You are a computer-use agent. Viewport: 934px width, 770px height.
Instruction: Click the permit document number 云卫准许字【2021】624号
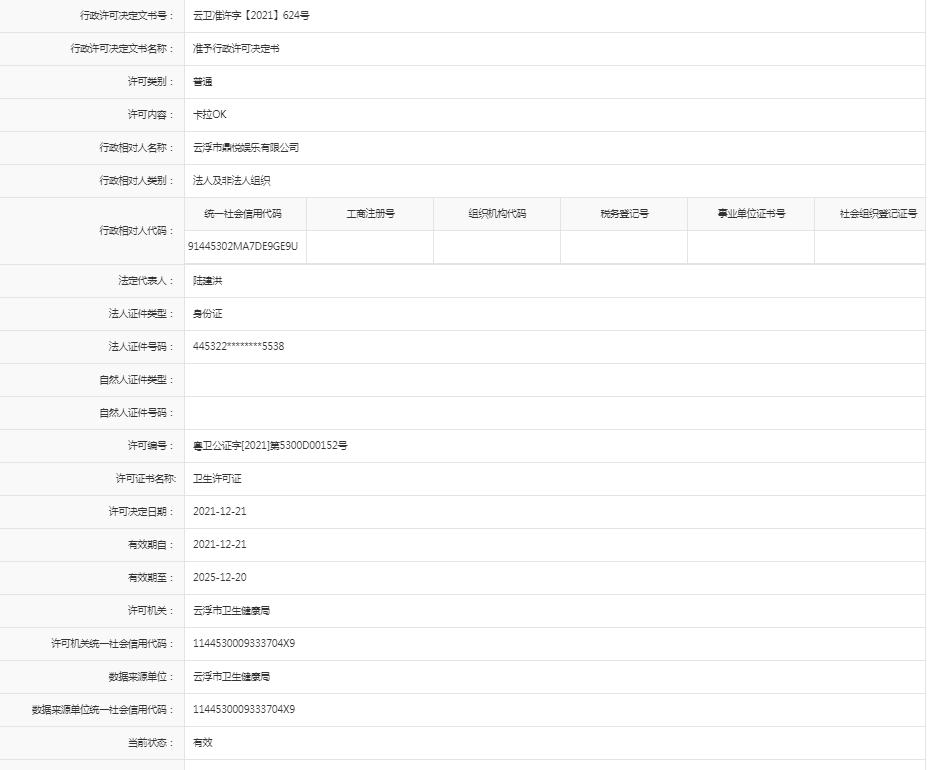click(251, 16)
